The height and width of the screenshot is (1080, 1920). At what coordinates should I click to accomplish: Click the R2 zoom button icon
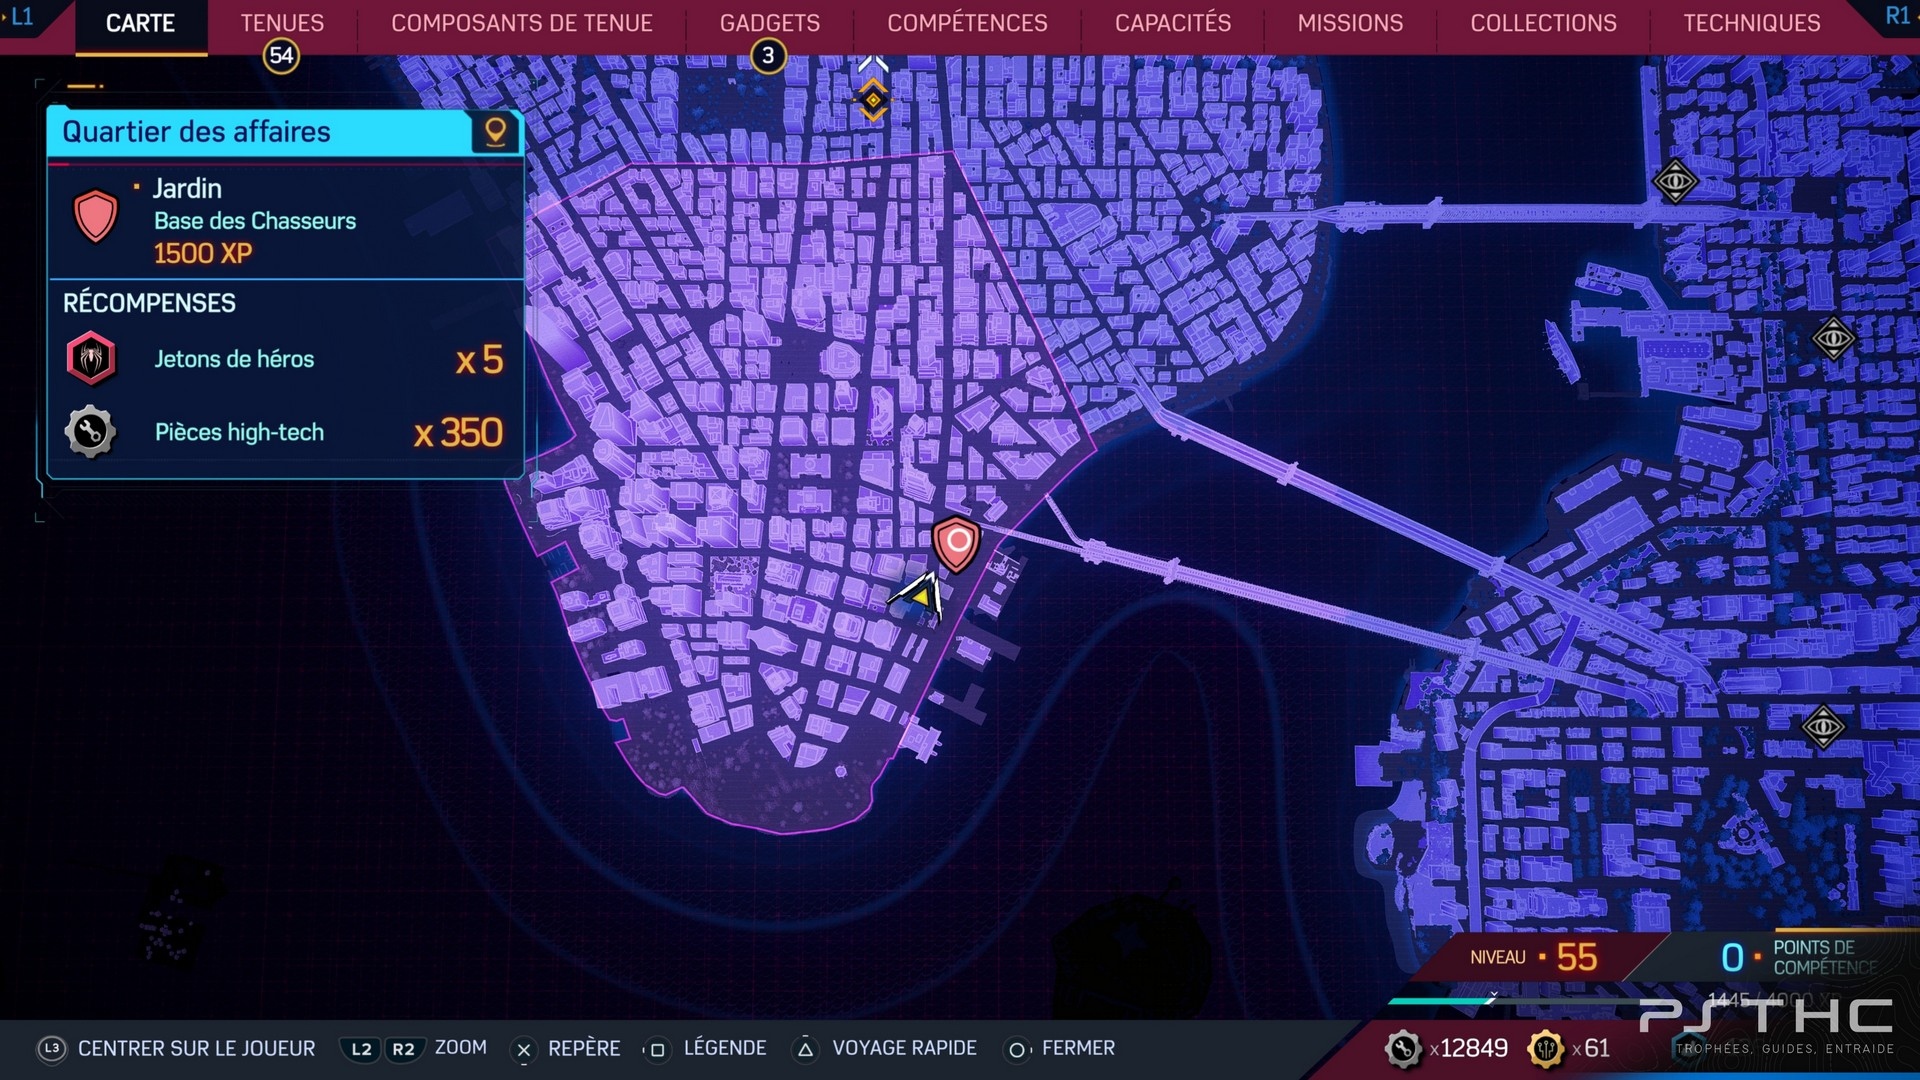click(x=403, y=1049)
